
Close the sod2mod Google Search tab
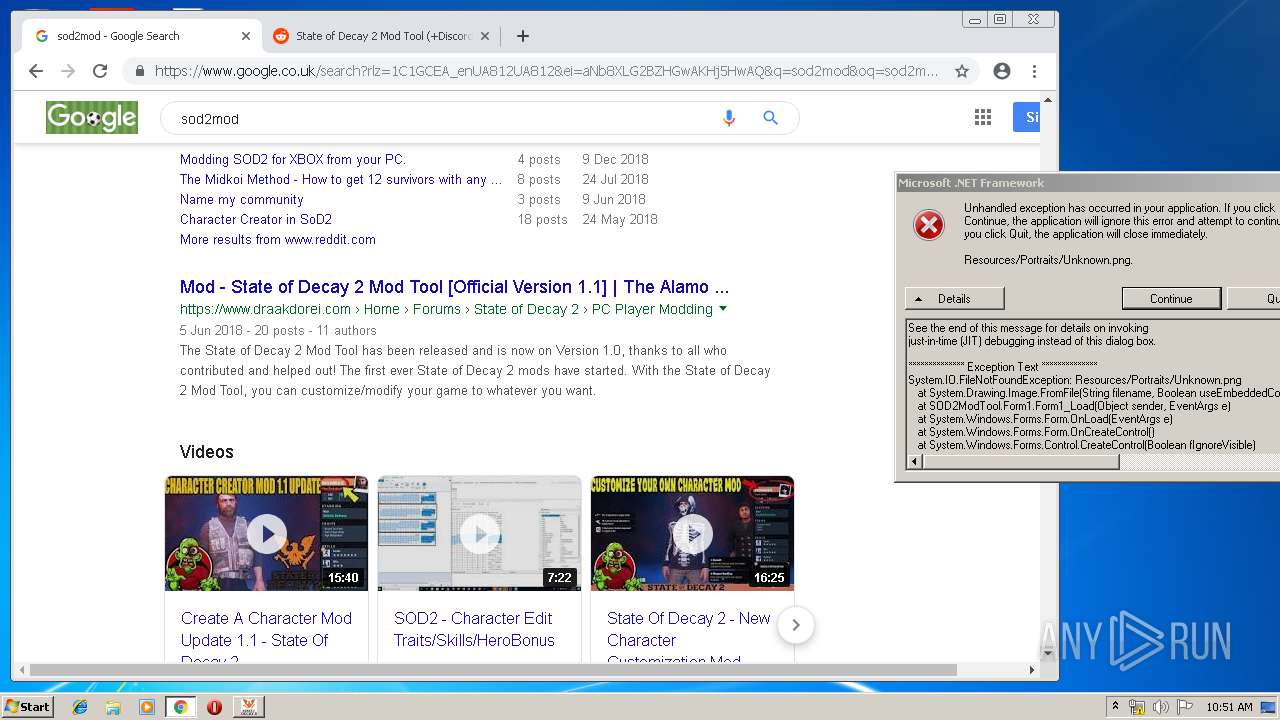point(246,36)
